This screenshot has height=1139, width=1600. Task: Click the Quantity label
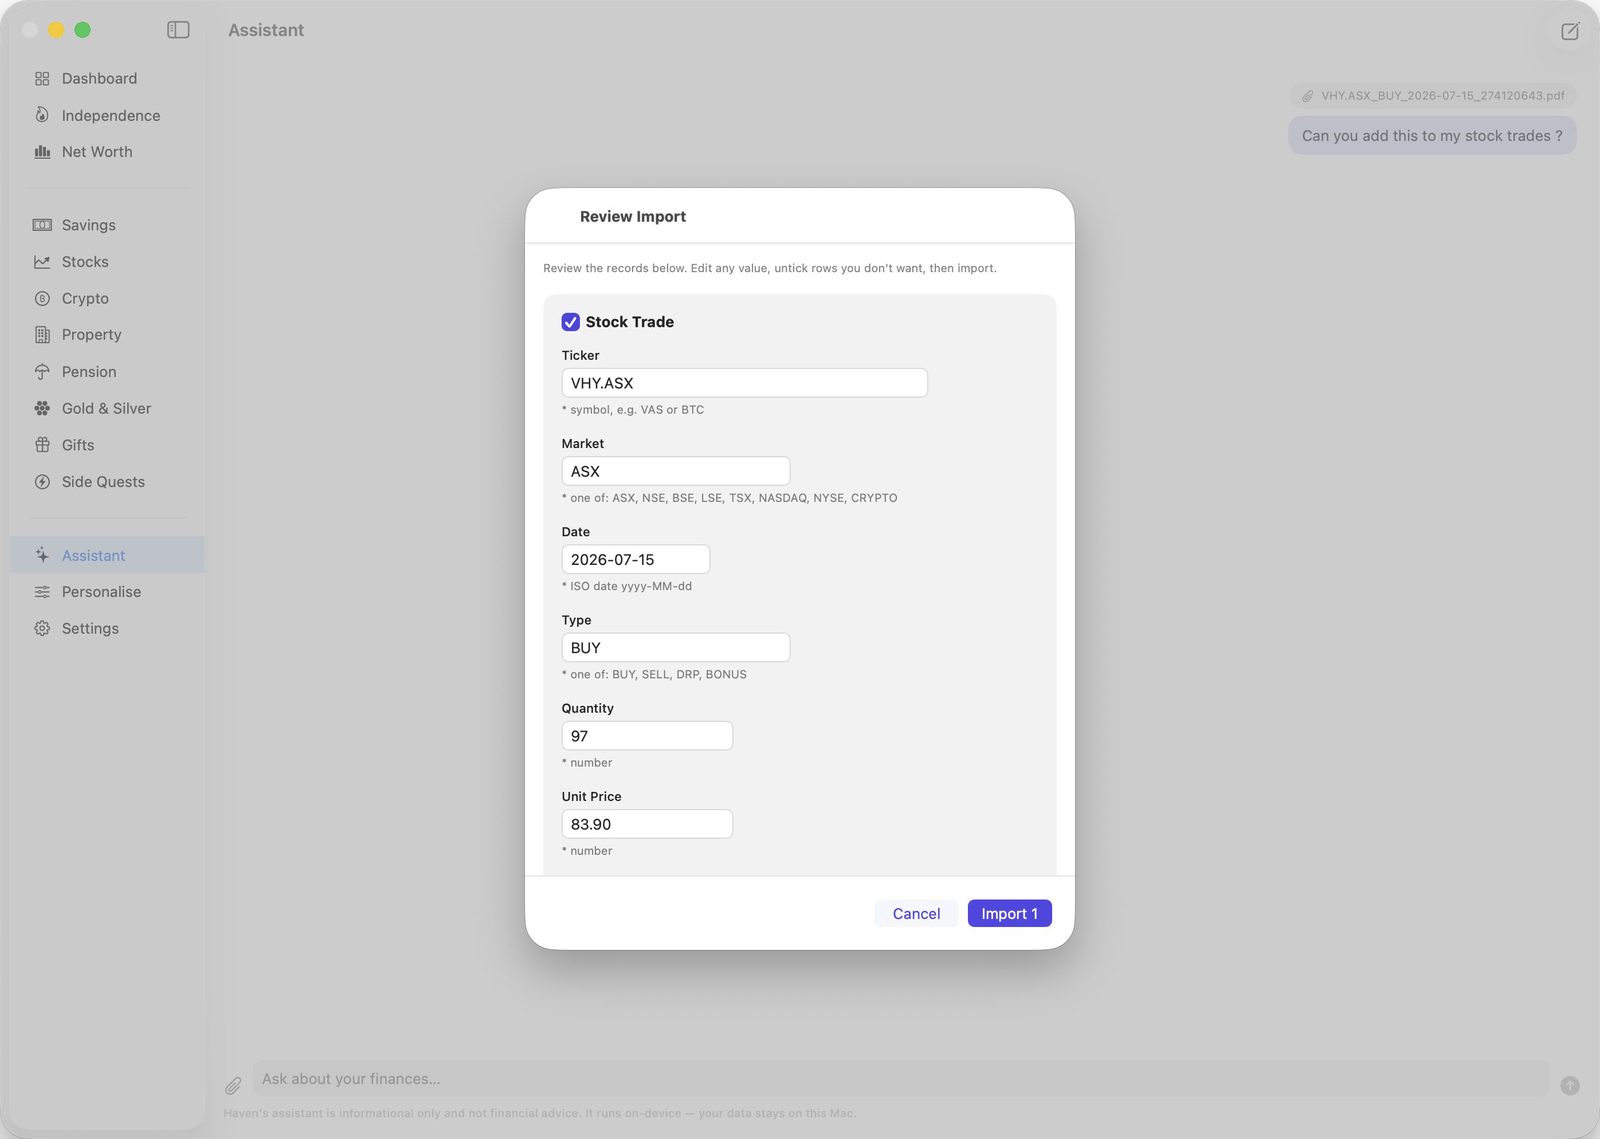click(x=588, y=708)
